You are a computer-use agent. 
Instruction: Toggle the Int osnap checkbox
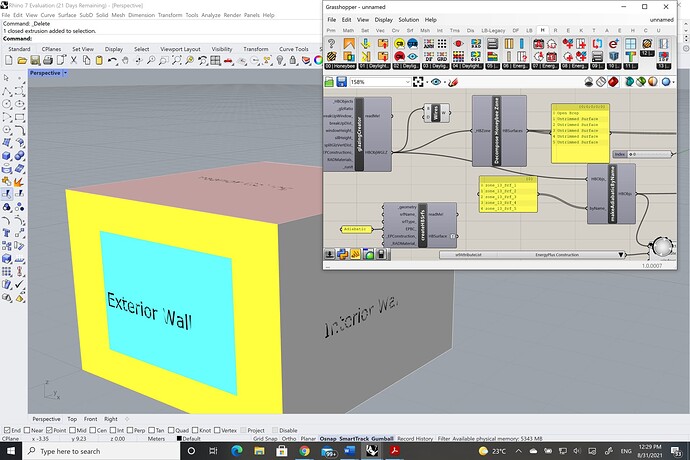(113, 430)
